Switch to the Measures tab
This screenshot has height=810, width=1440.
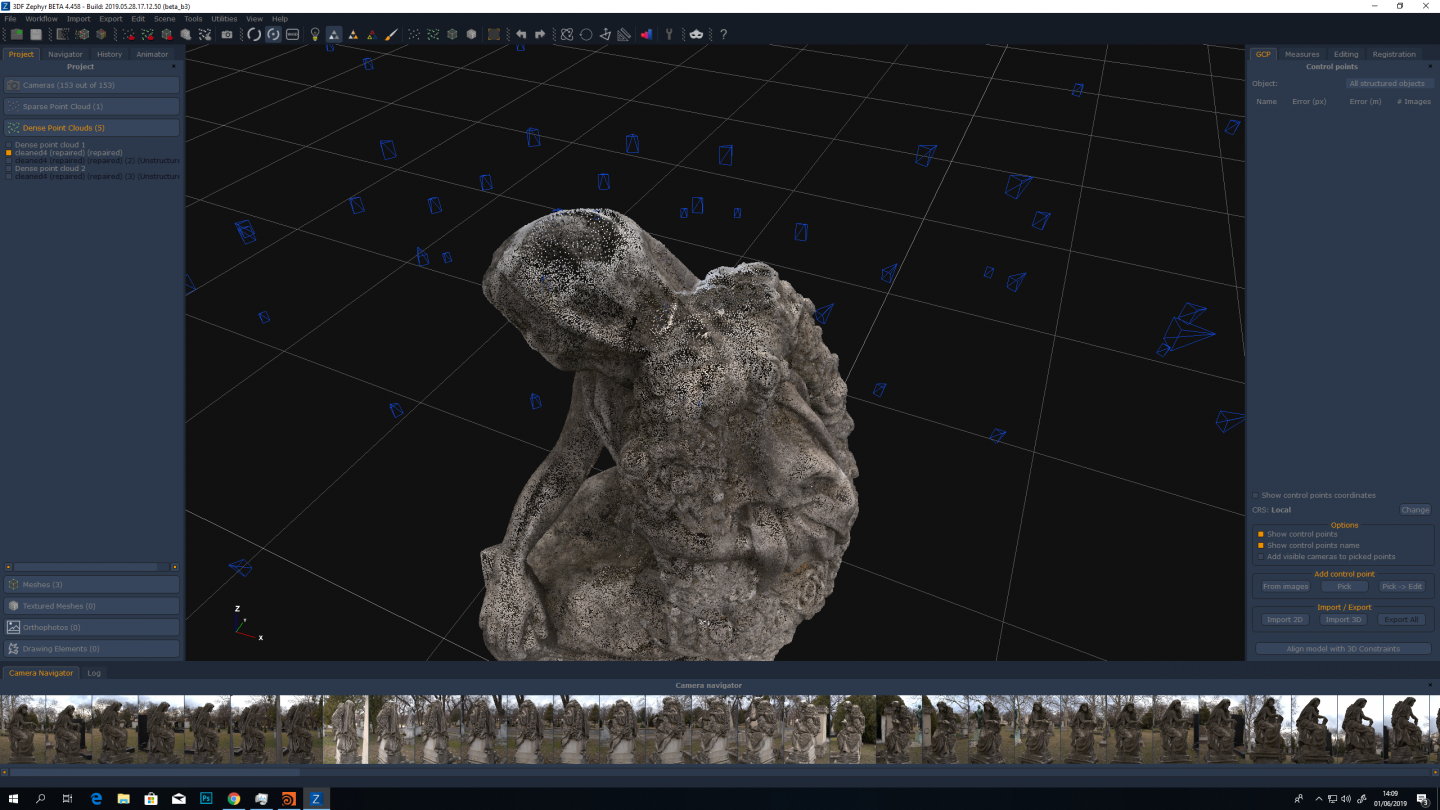(x=1301, y=54)
